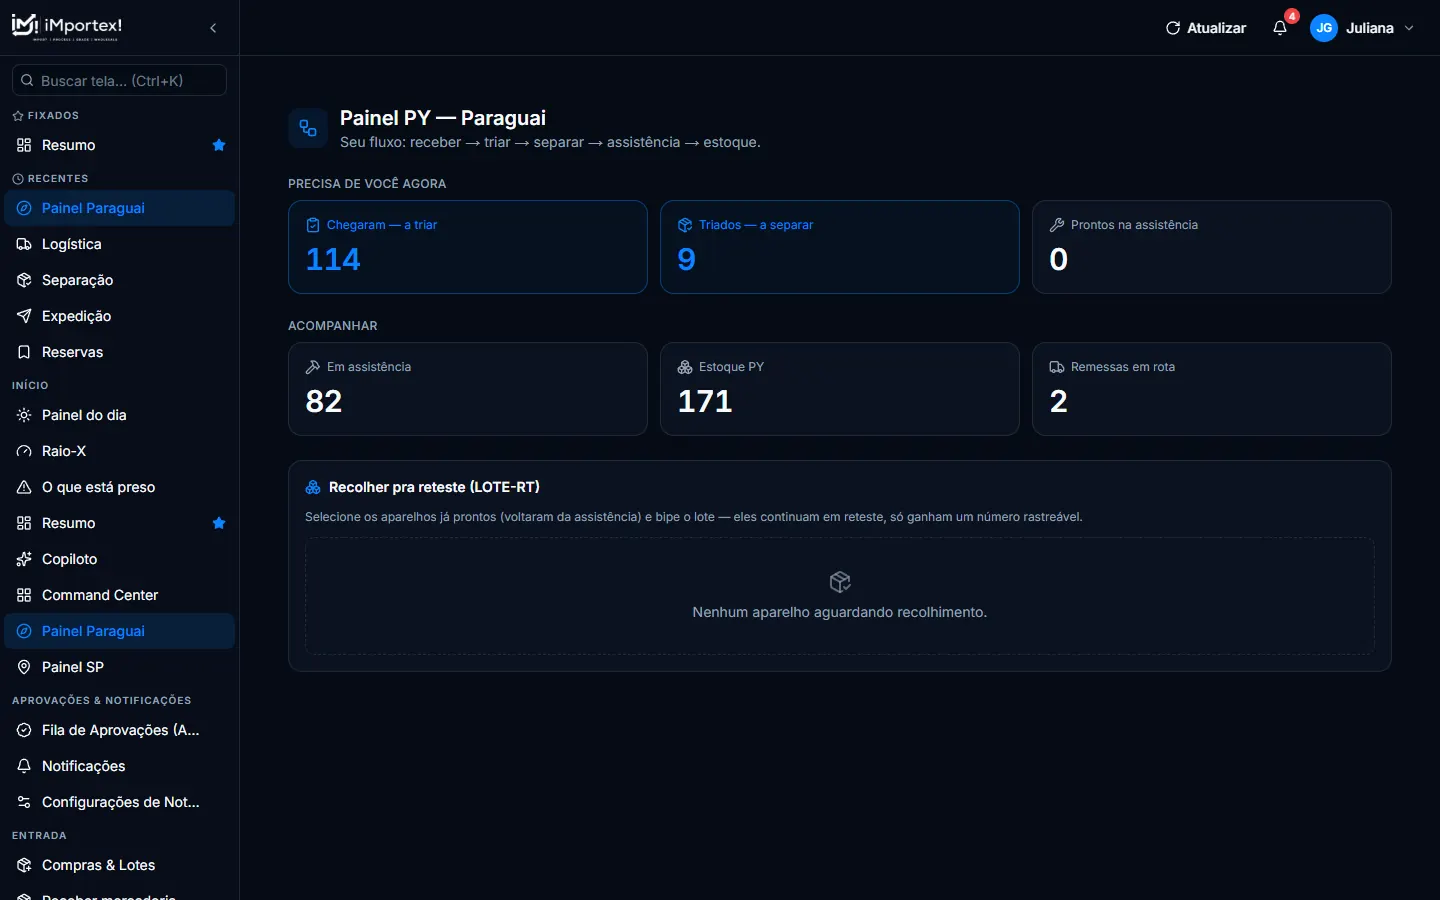Image resolution: width=1440 pixels, height=900 pixels.
Task: Go to Separação via its box icon
Action: pyautogui.click(x=24, y=280)
